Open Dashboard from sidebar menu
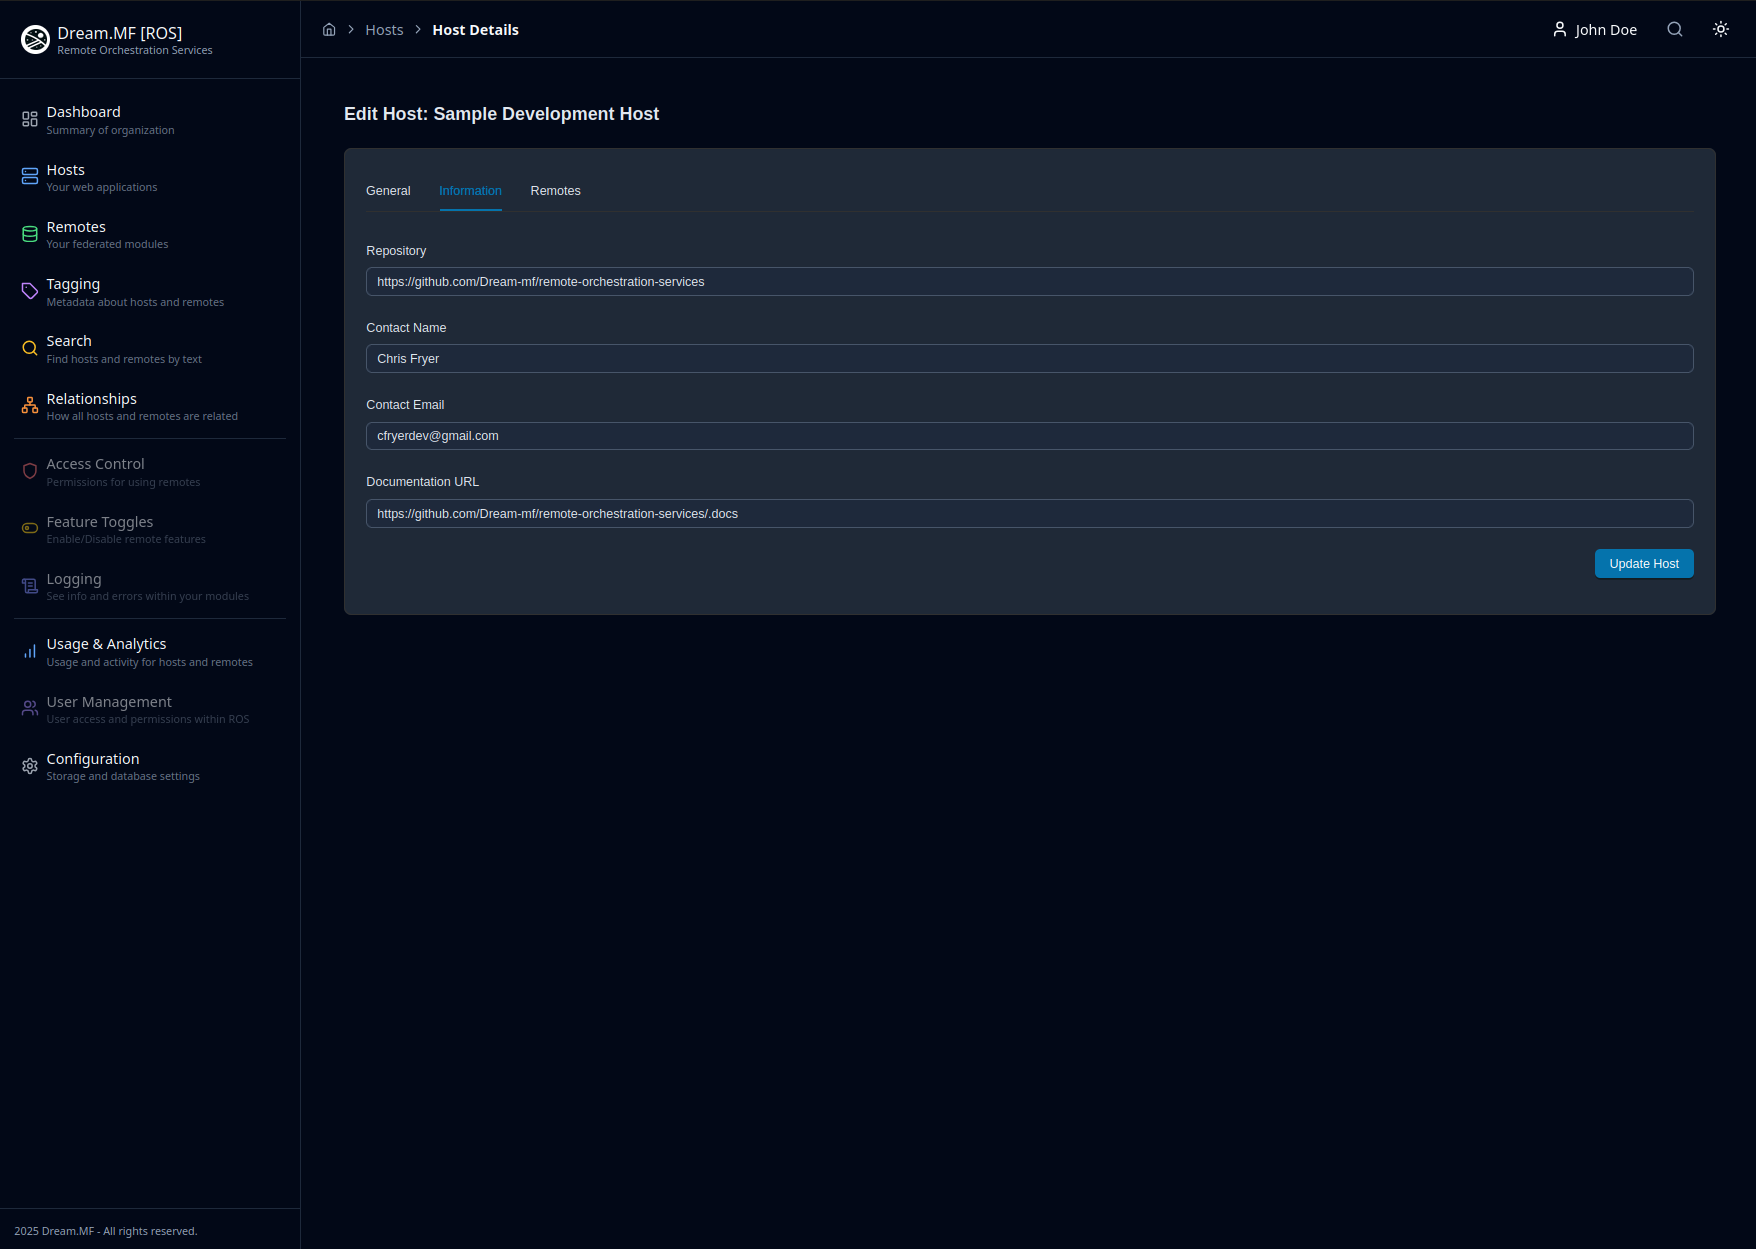 click(x=150, y=120)
